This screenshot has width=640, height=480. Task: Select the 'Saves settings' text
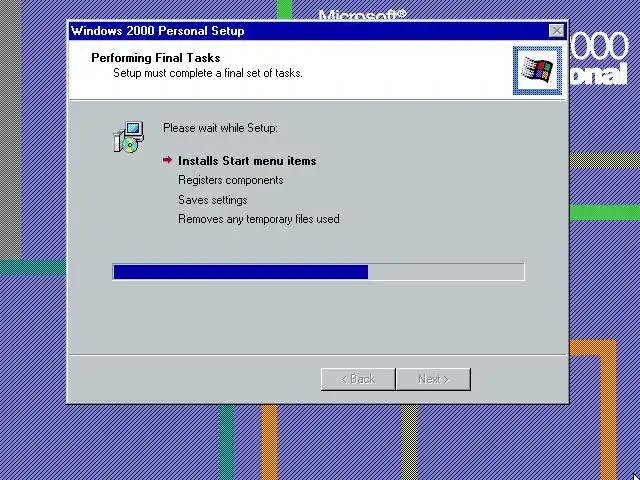click(213, 200)
